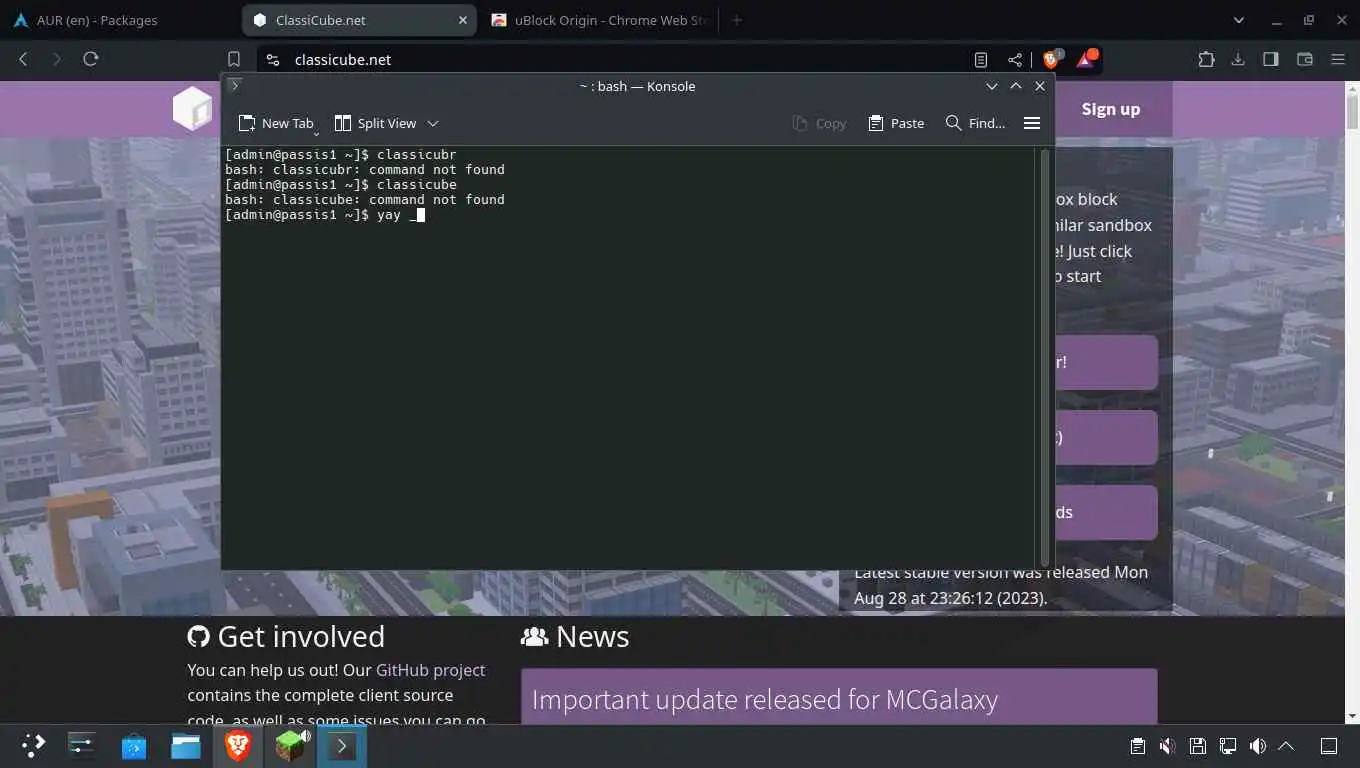Click Show Desktop button in panel
Viewport: 1360px width, 768px height.
tap(1329, 746)
